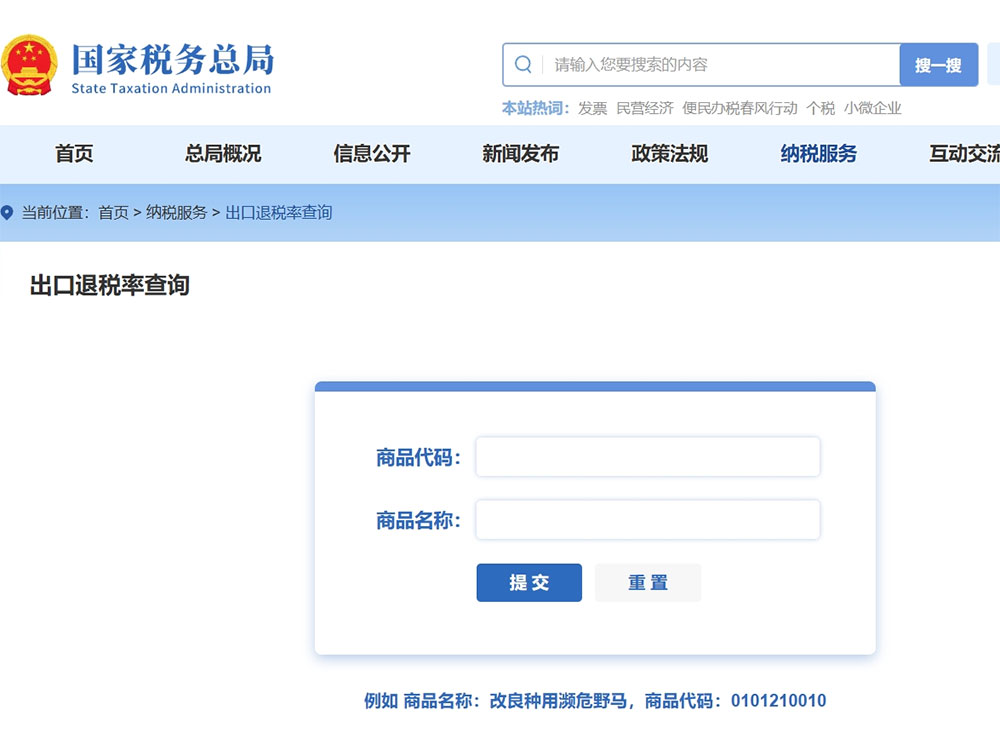Click the 商品代码 input field
The height and width of the screenshot is (750, 1000).
(647, 456)
